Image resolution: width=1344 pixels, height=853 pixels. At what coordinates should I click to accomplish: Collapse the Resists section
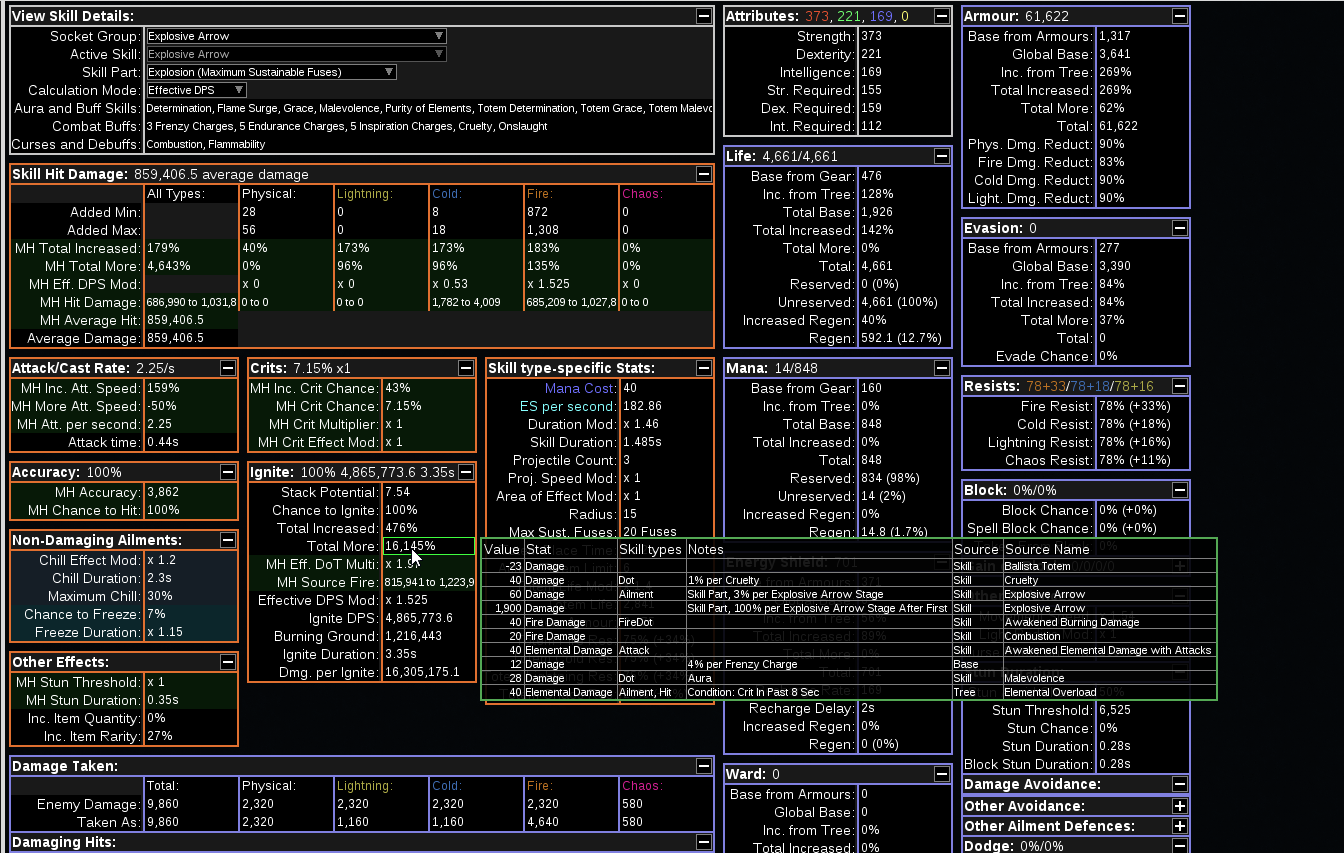pos(1180,386)
